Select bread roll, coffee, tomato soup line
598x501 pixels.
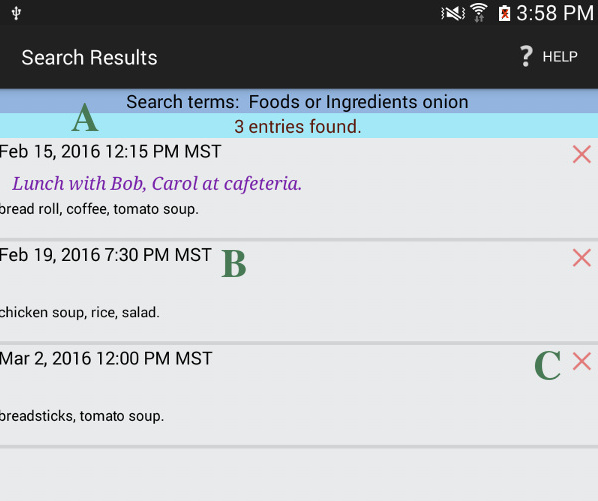99,209
